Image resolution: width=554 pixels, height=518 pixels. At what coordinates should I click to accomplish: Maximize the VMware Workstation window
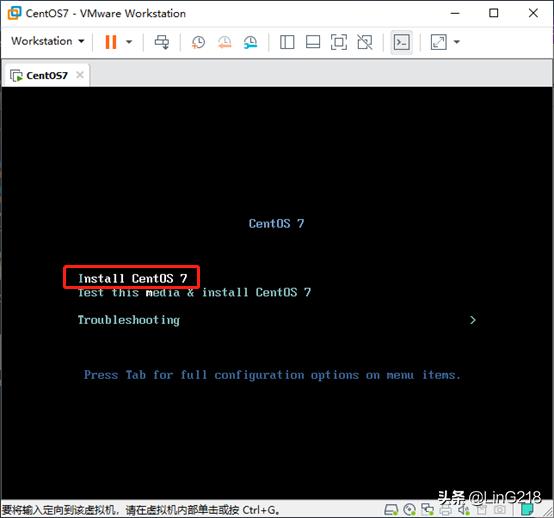(x=494, y=13)
